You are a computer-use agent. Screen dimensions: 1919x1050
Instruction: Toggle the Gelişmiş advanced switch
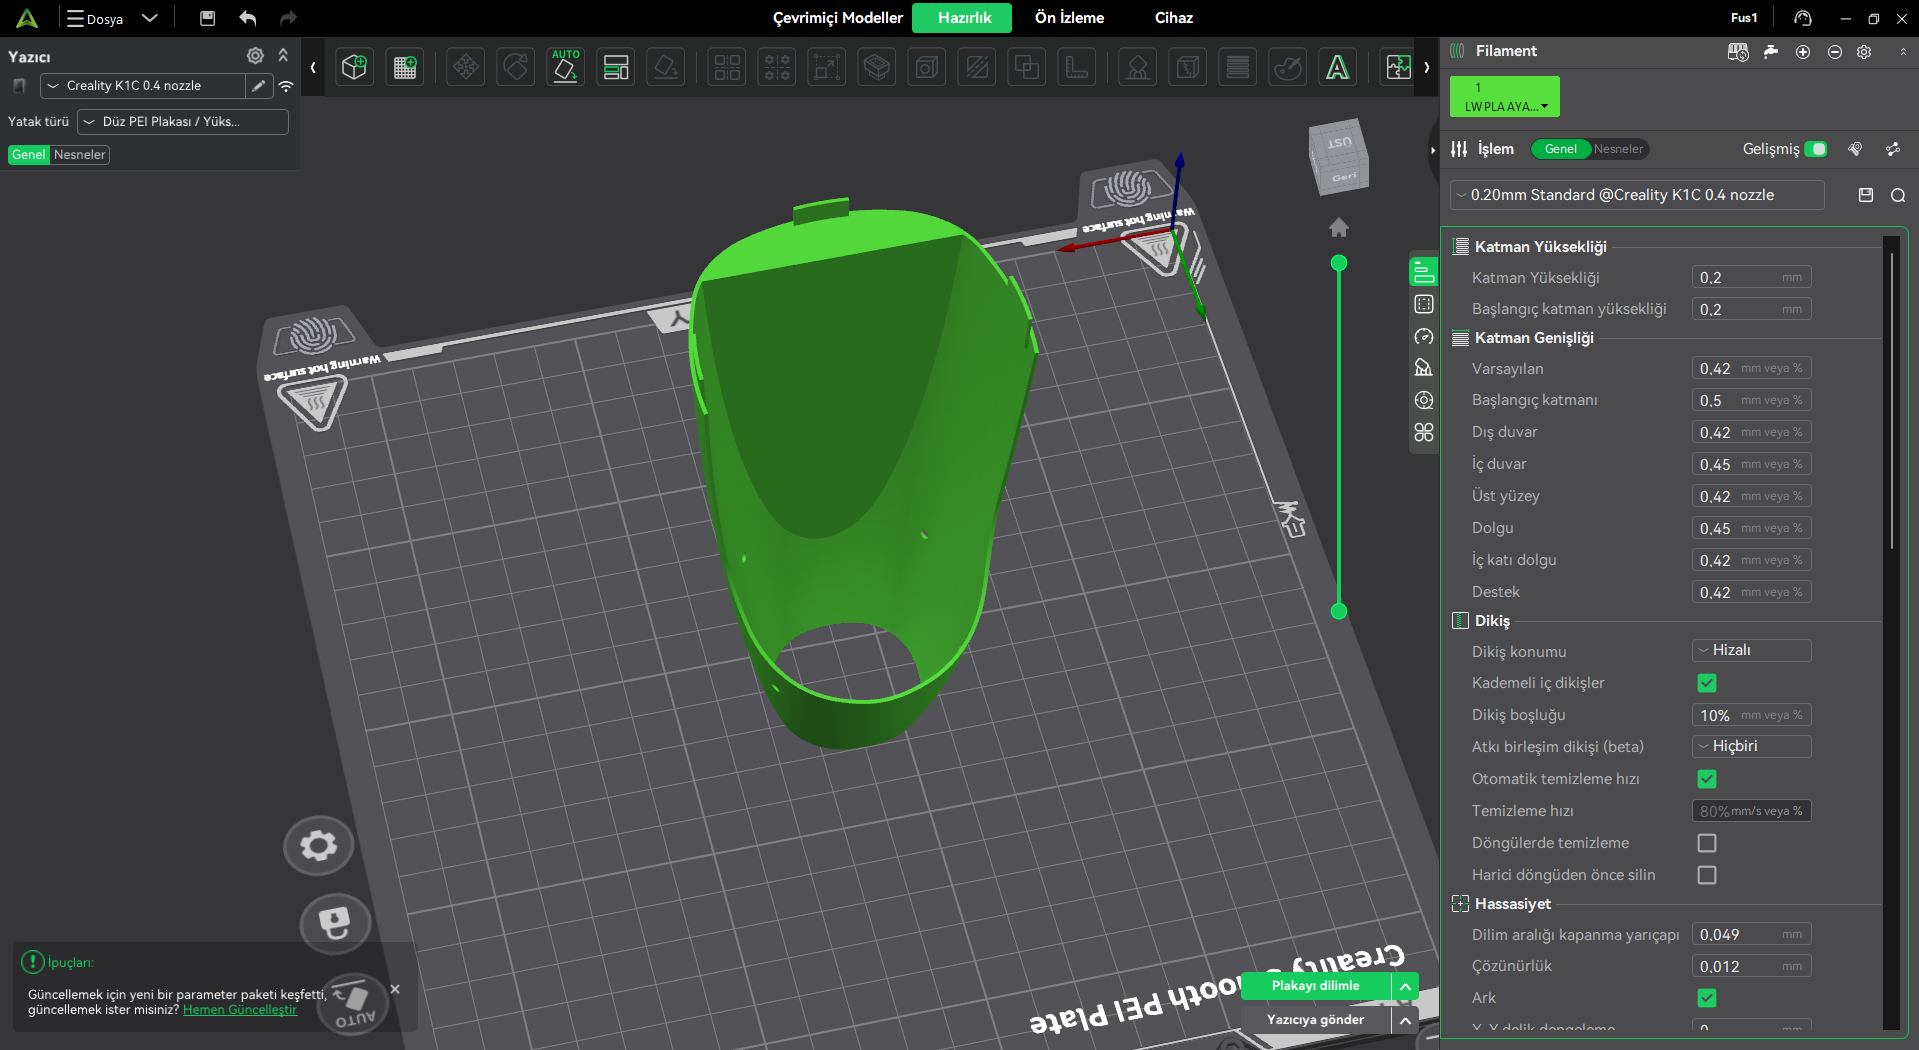1816,149
